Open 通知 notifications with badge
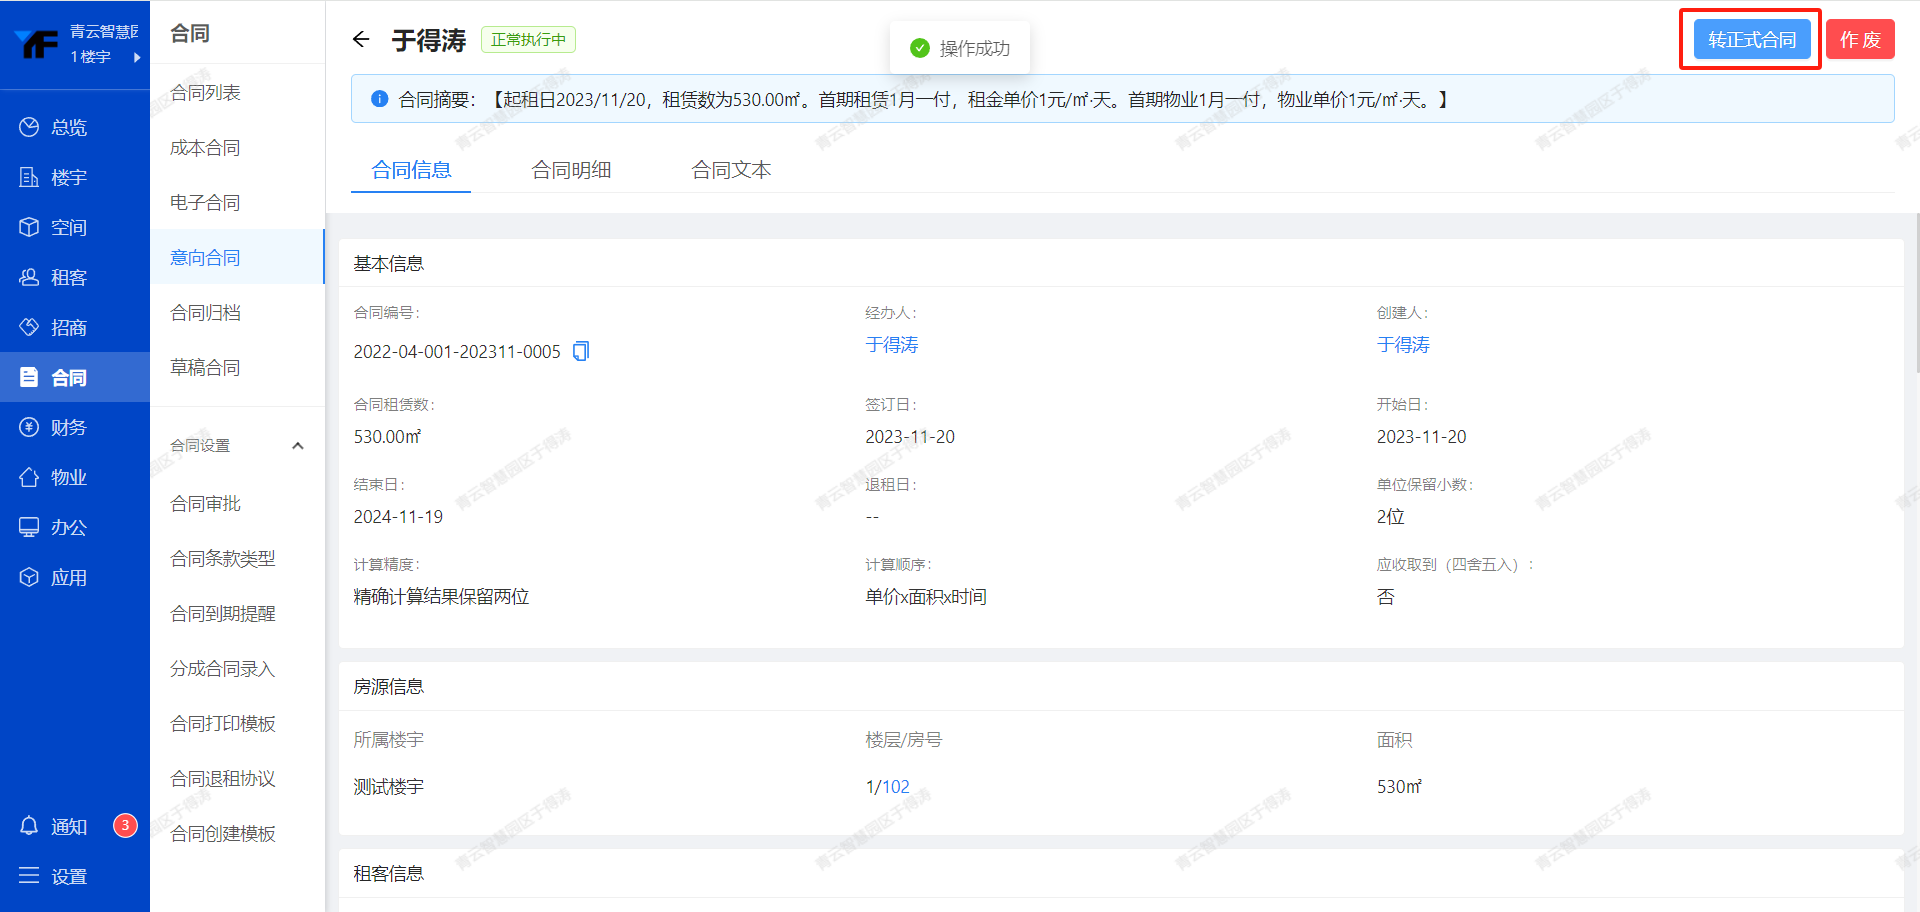 point(68,826)
